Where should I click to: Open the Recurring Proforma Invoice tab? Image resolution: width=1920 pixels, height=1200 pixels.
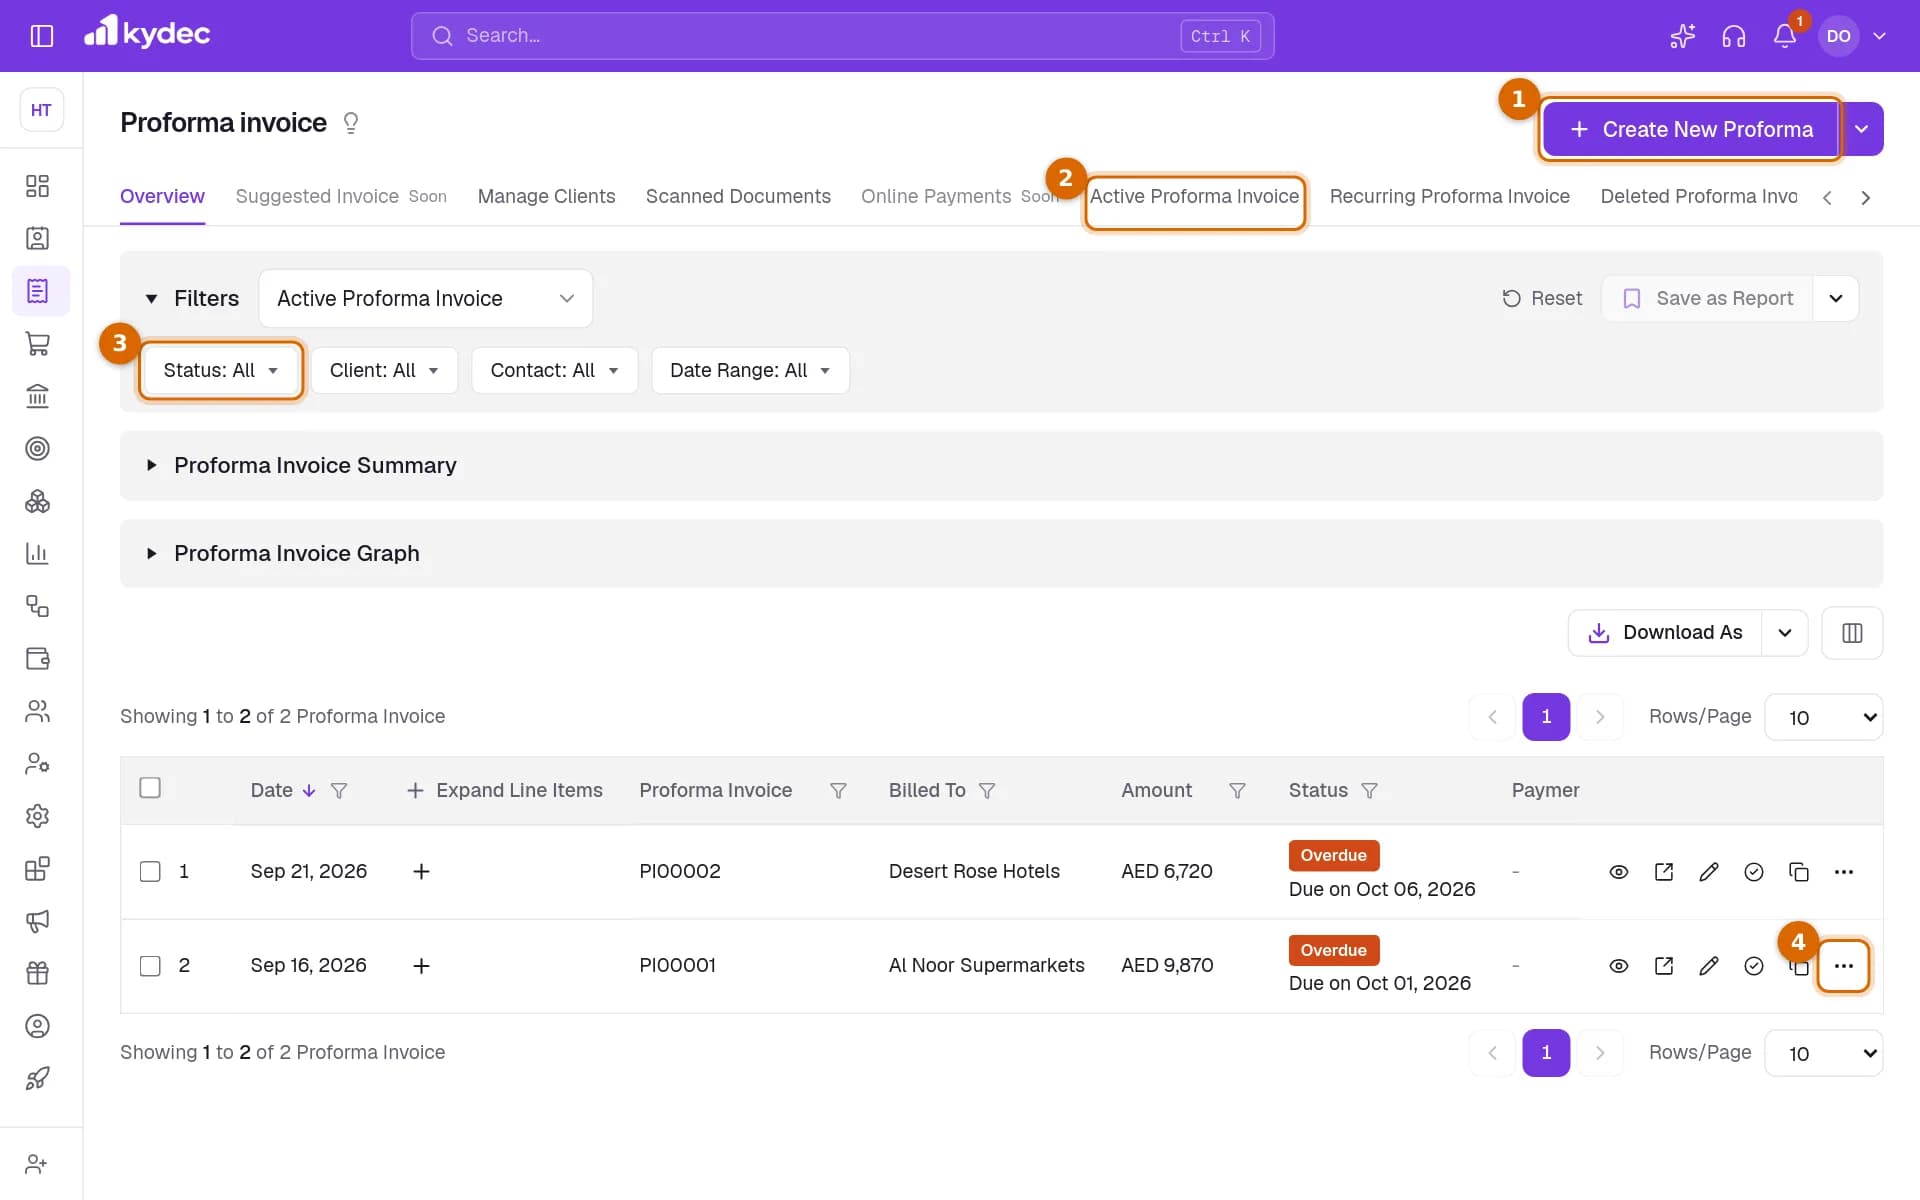pos(1449,197)
